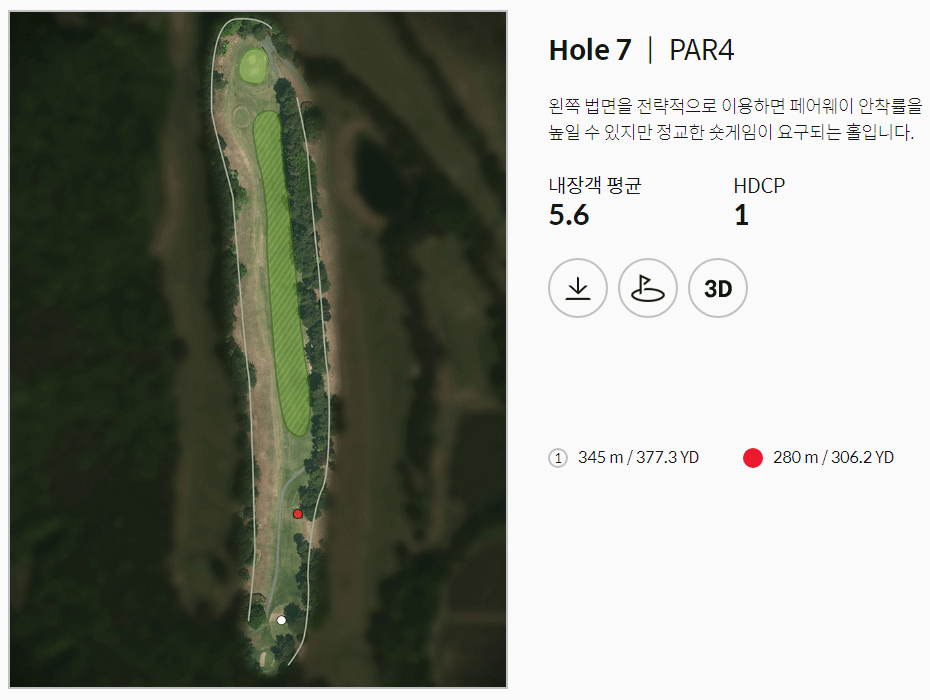Select the 내장객 평균 score 5.6
The height and width of the screenshot is (700, 930).
coord(565,215)
